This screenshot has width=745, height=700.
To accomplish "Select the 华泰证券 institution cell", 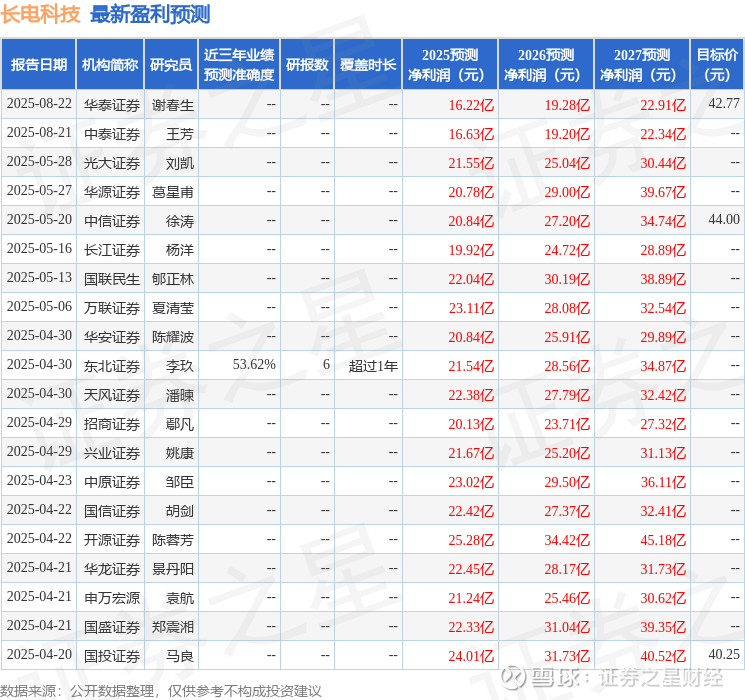I will click(x=112, y=105).
